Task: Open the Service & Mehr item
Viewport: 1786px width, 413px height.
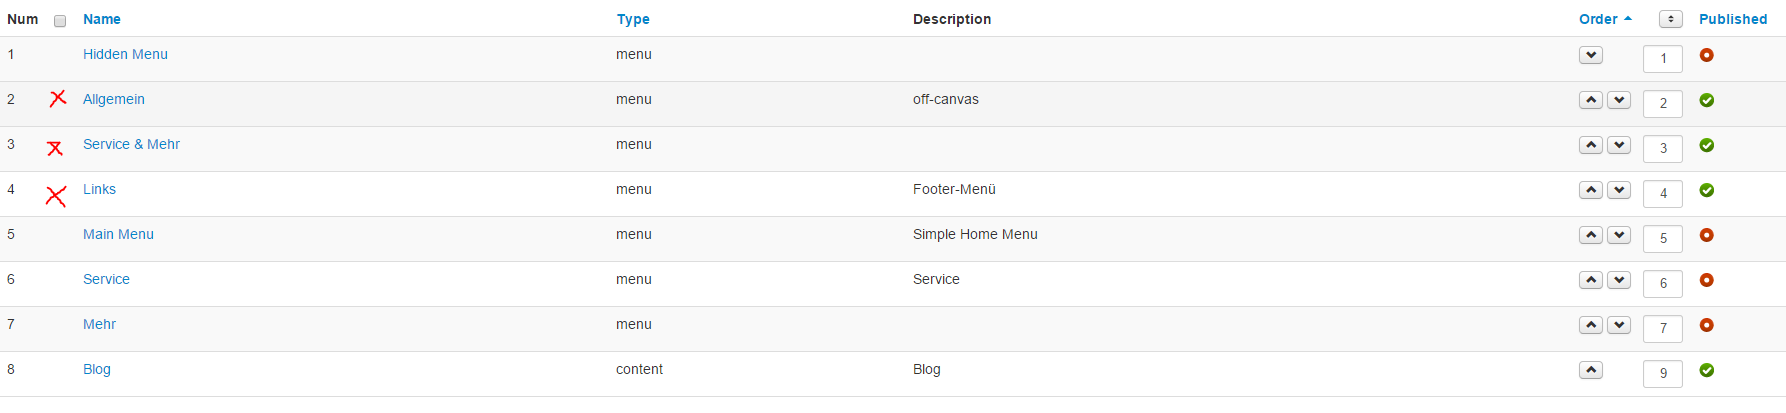Action: 131,144
